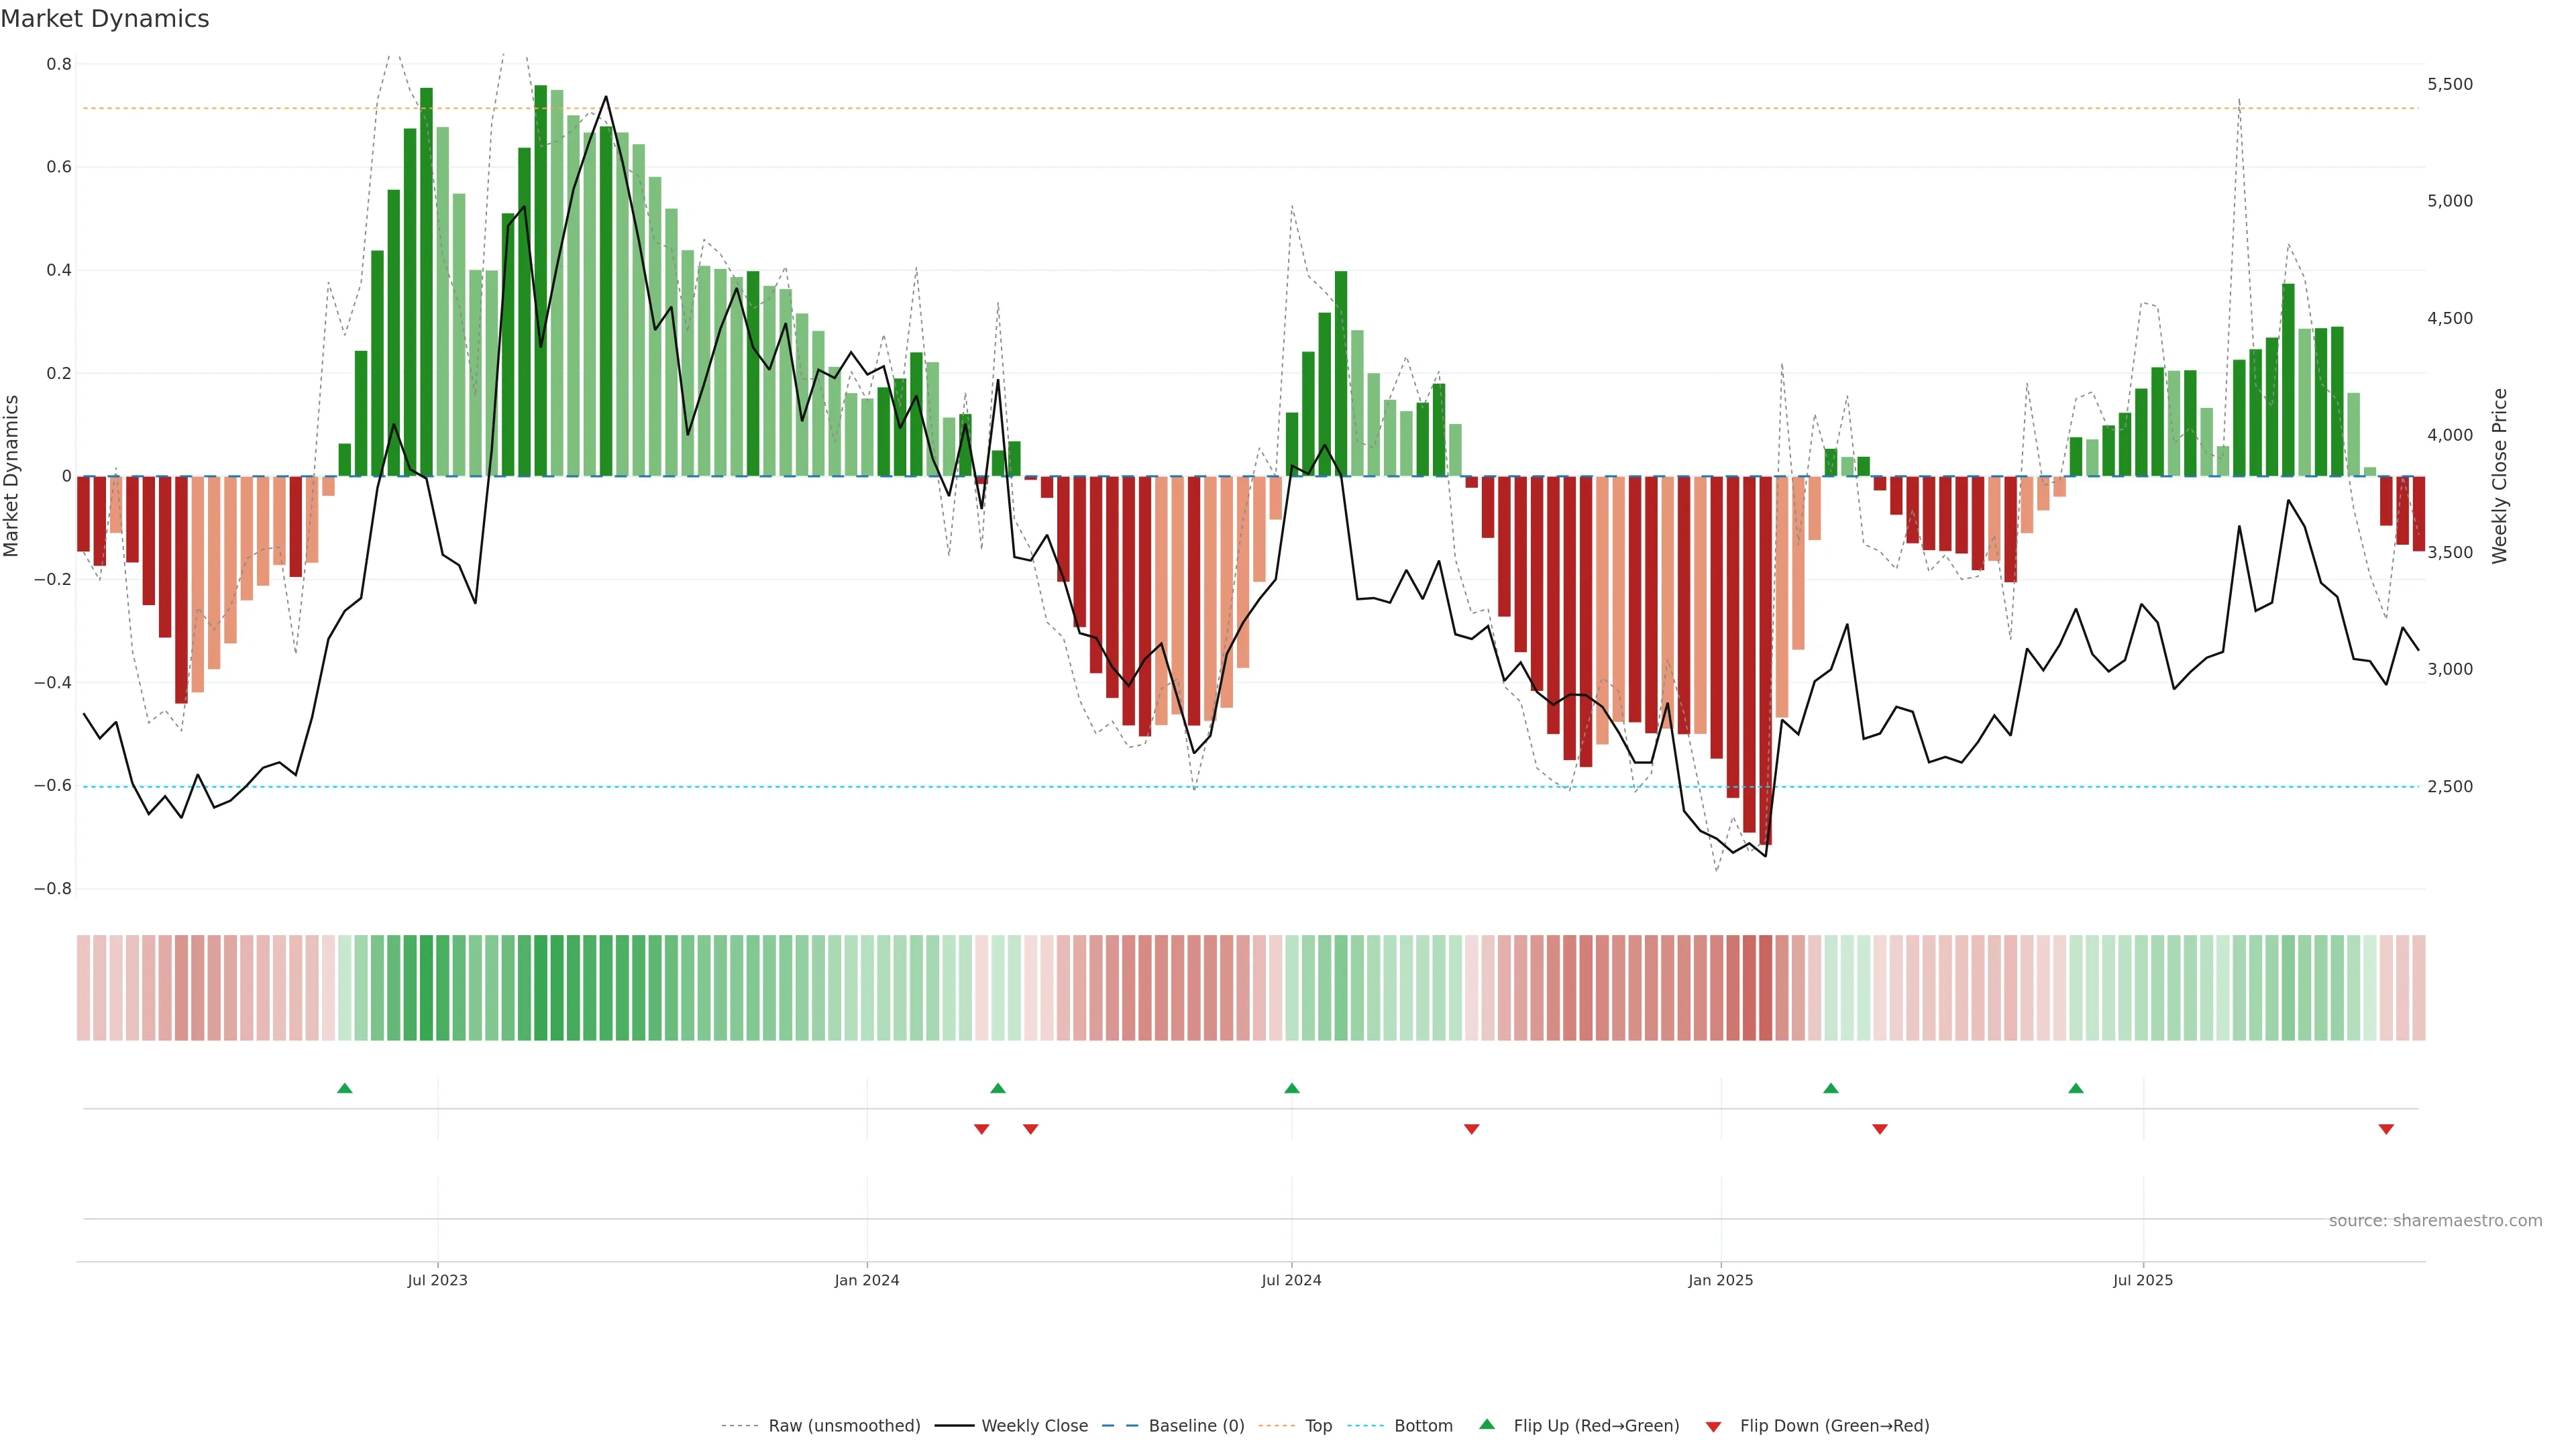Click the green flip-up marker just before Jul 2025
This screenshot has height=1449, width=2576.
click(2076, 1088)
